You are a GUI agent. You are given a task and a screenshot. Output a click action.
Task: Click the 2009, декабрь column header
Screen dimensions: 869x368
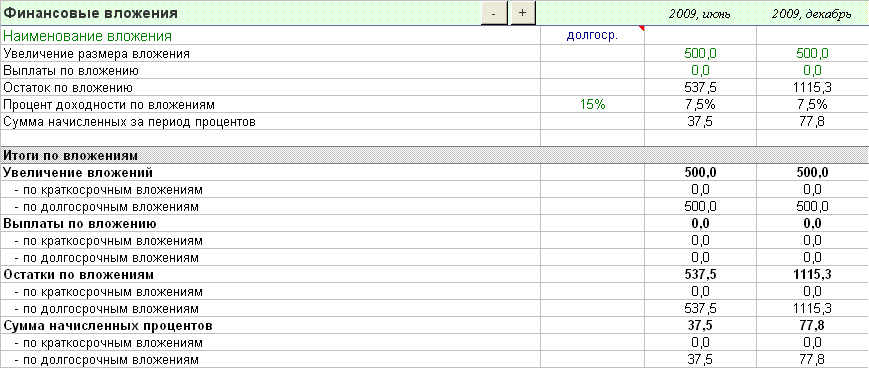(x=811, y=14)
